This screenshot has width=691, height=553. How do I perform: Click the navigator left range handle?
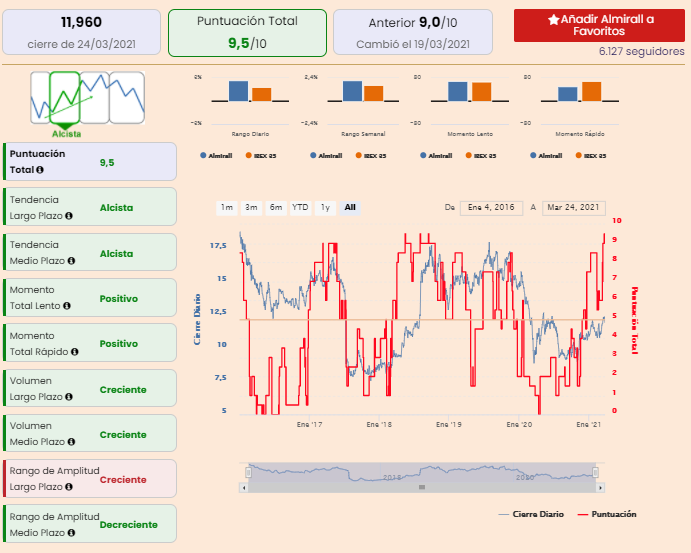(x=249, y=472)
